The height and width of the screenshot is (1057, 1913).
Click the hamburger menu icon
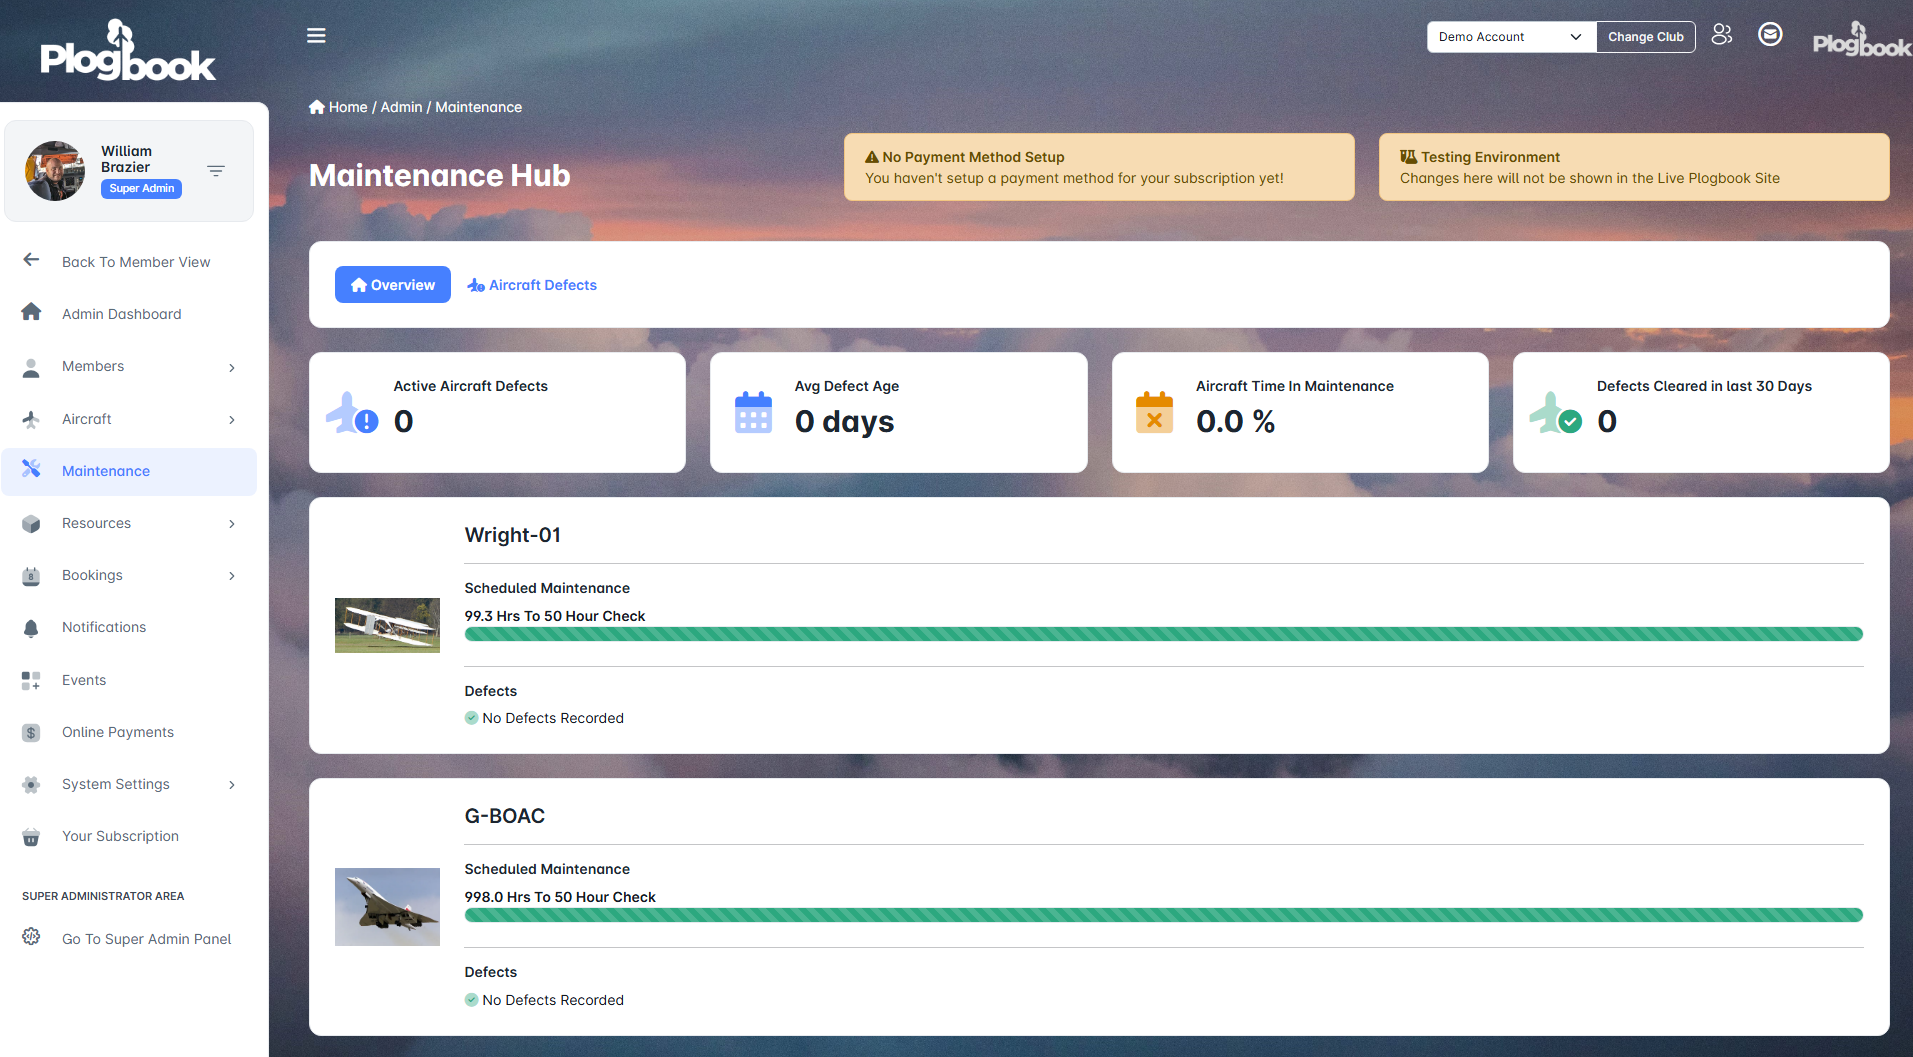point(316,36)
